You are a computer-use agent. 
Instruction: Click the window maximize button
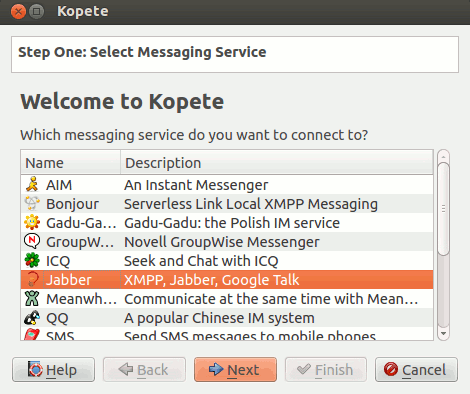coord(36,12)
